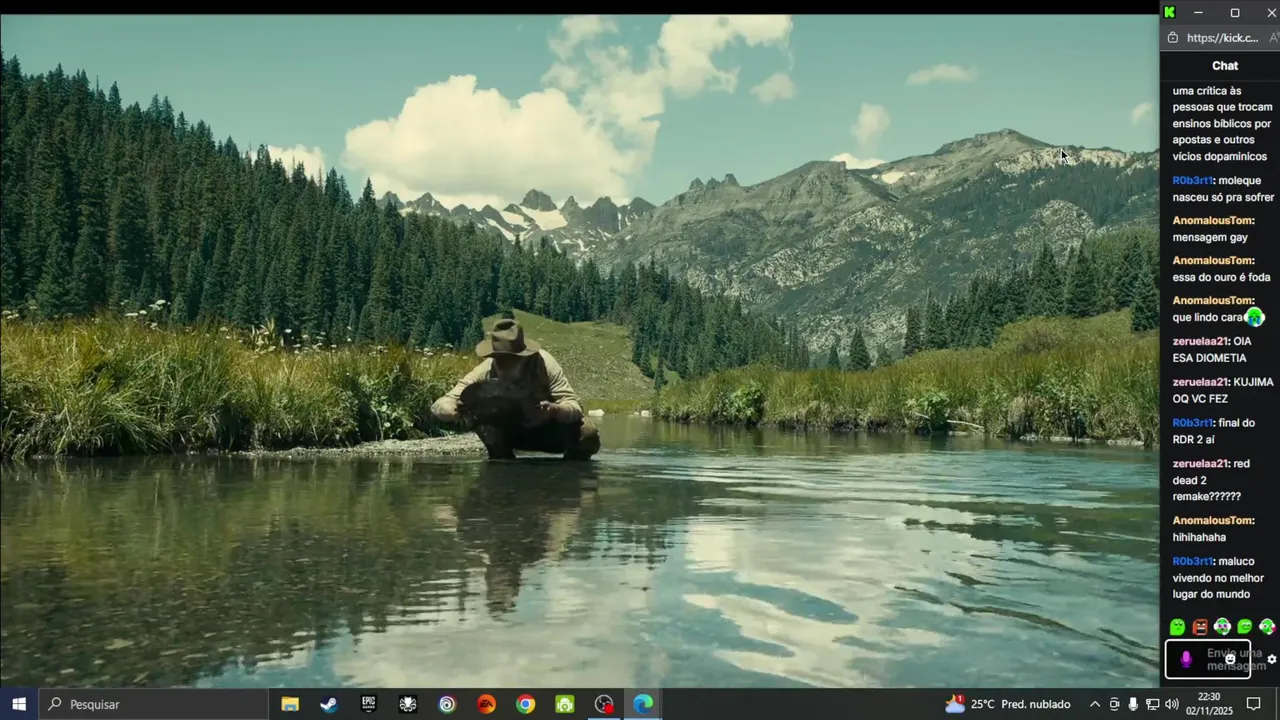Insert the red angry face emote
1280x720 pixels.
pyautogui.click(x=1200, y=627)
